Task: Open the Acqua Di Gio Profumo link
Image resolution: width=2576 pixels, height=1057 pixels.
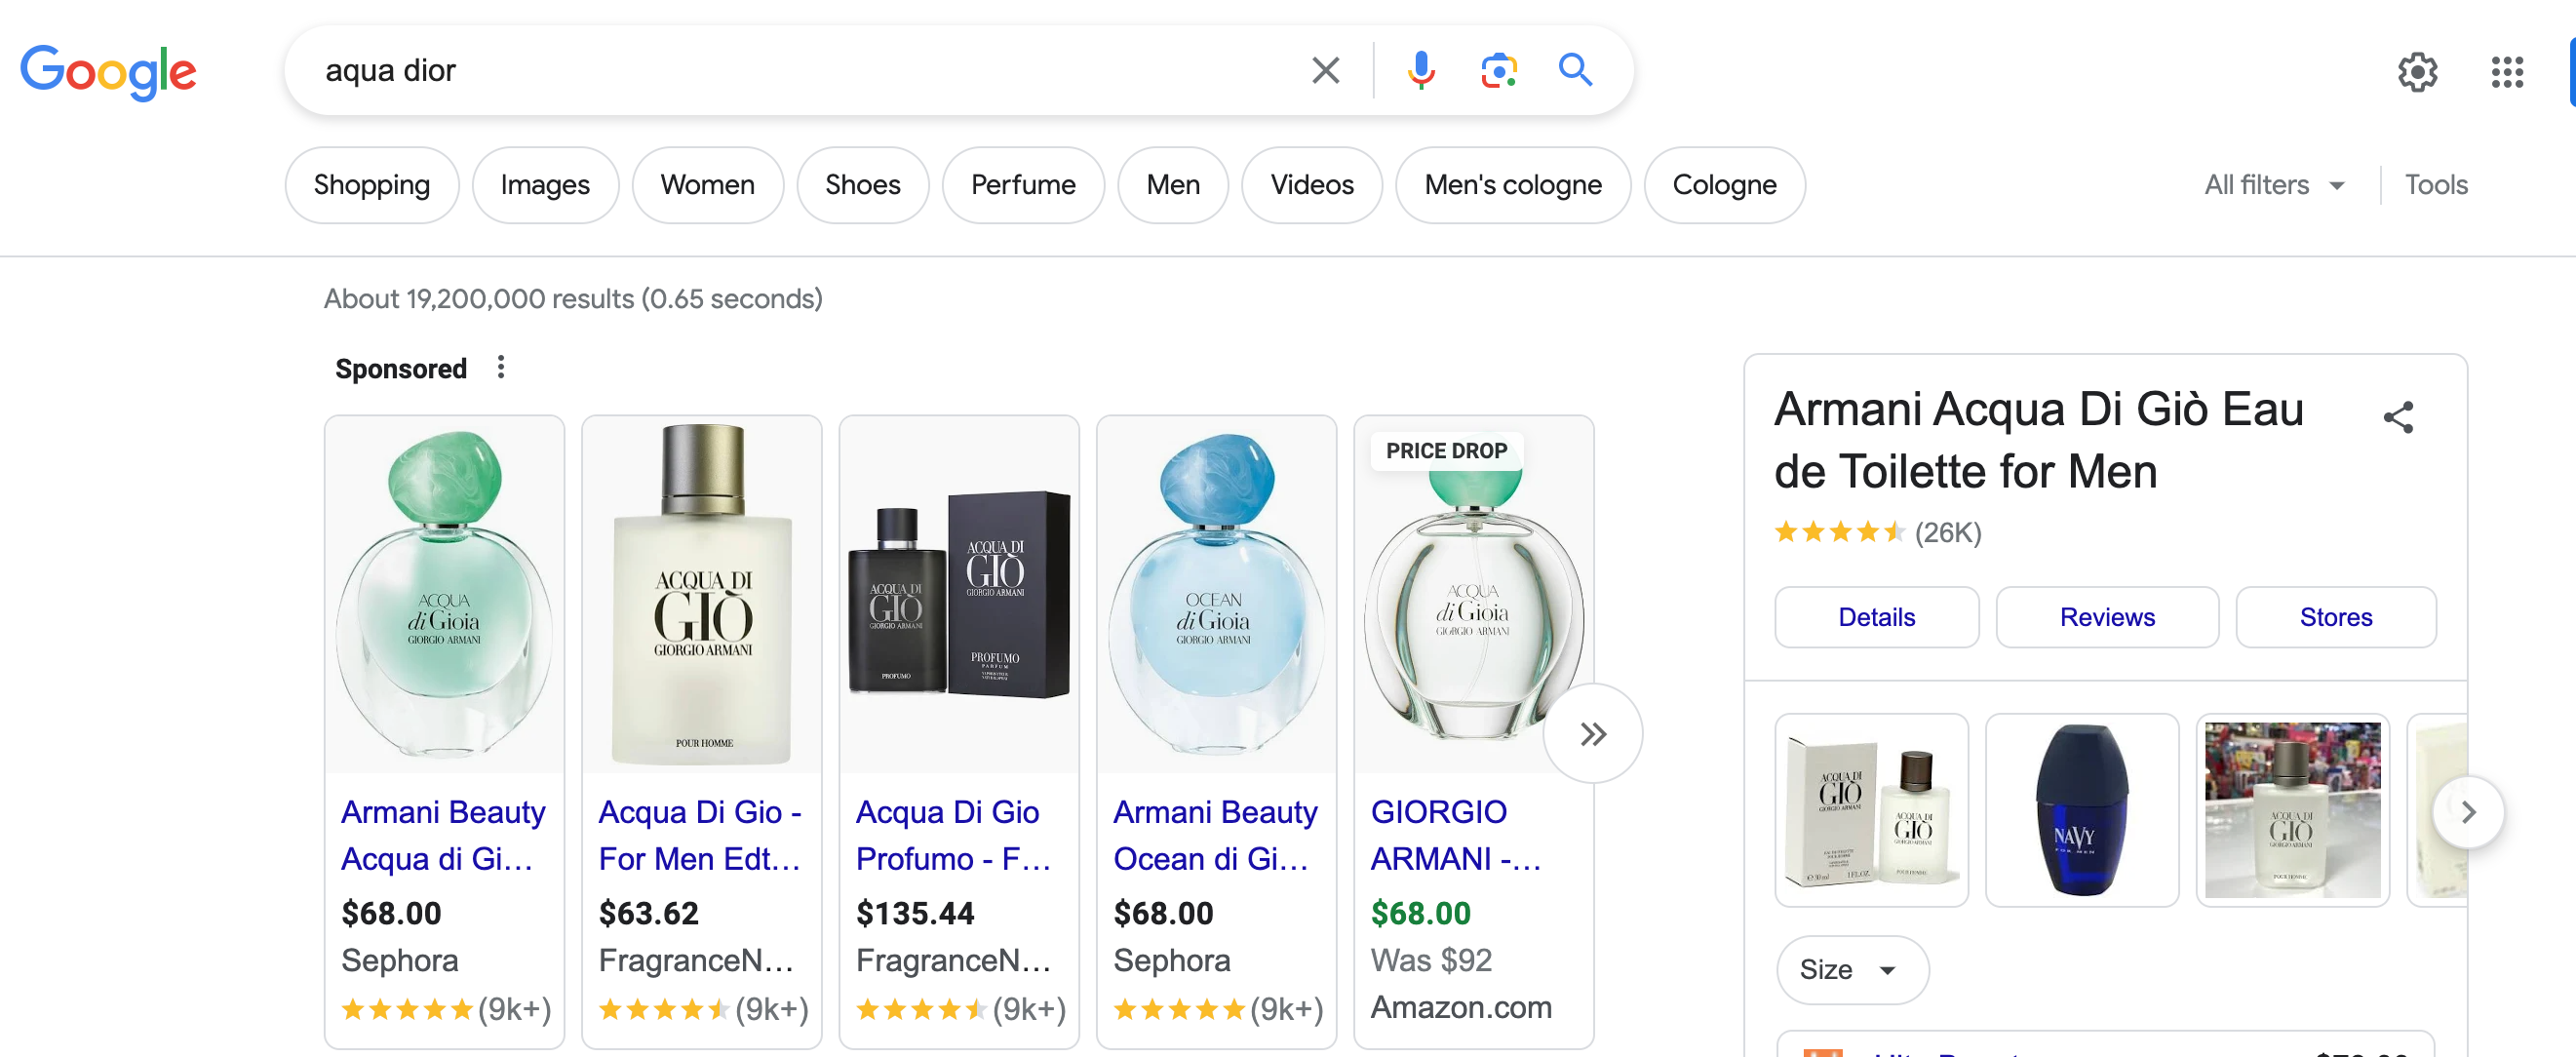Action: point(953,835)
